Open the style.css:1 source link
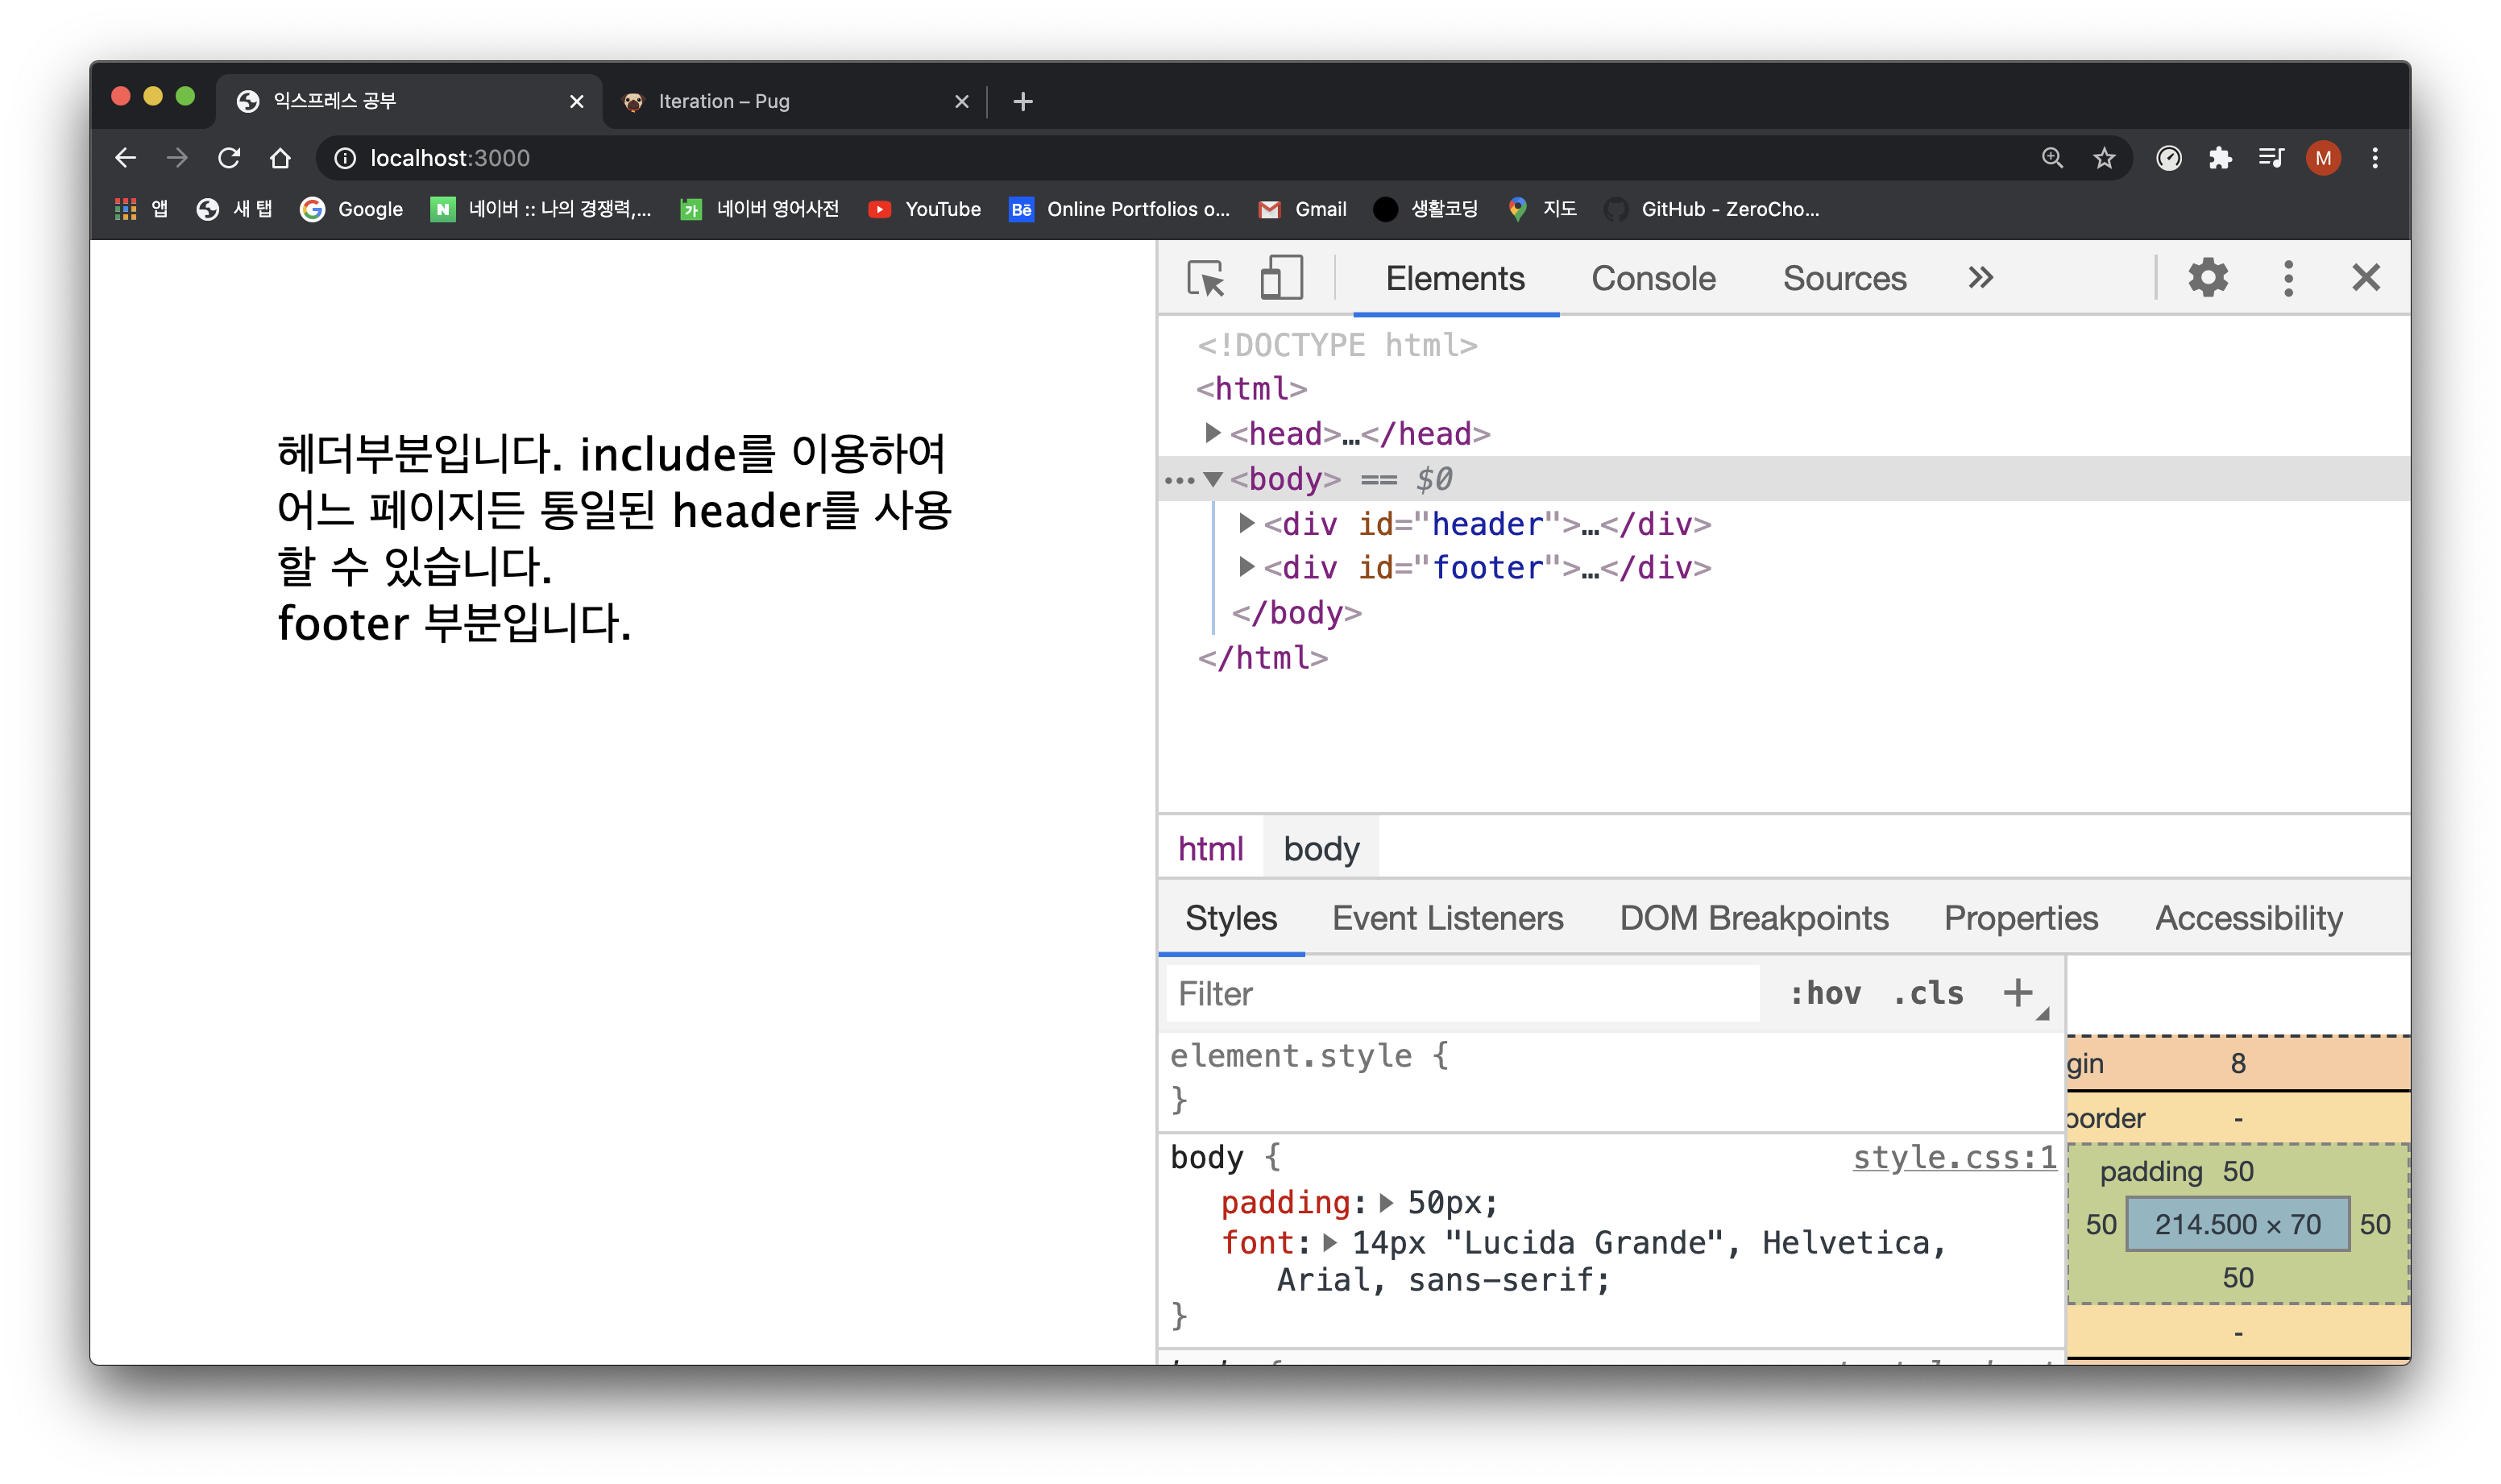This screenshot has height=1484, width=2501. coord(1954,1157)
